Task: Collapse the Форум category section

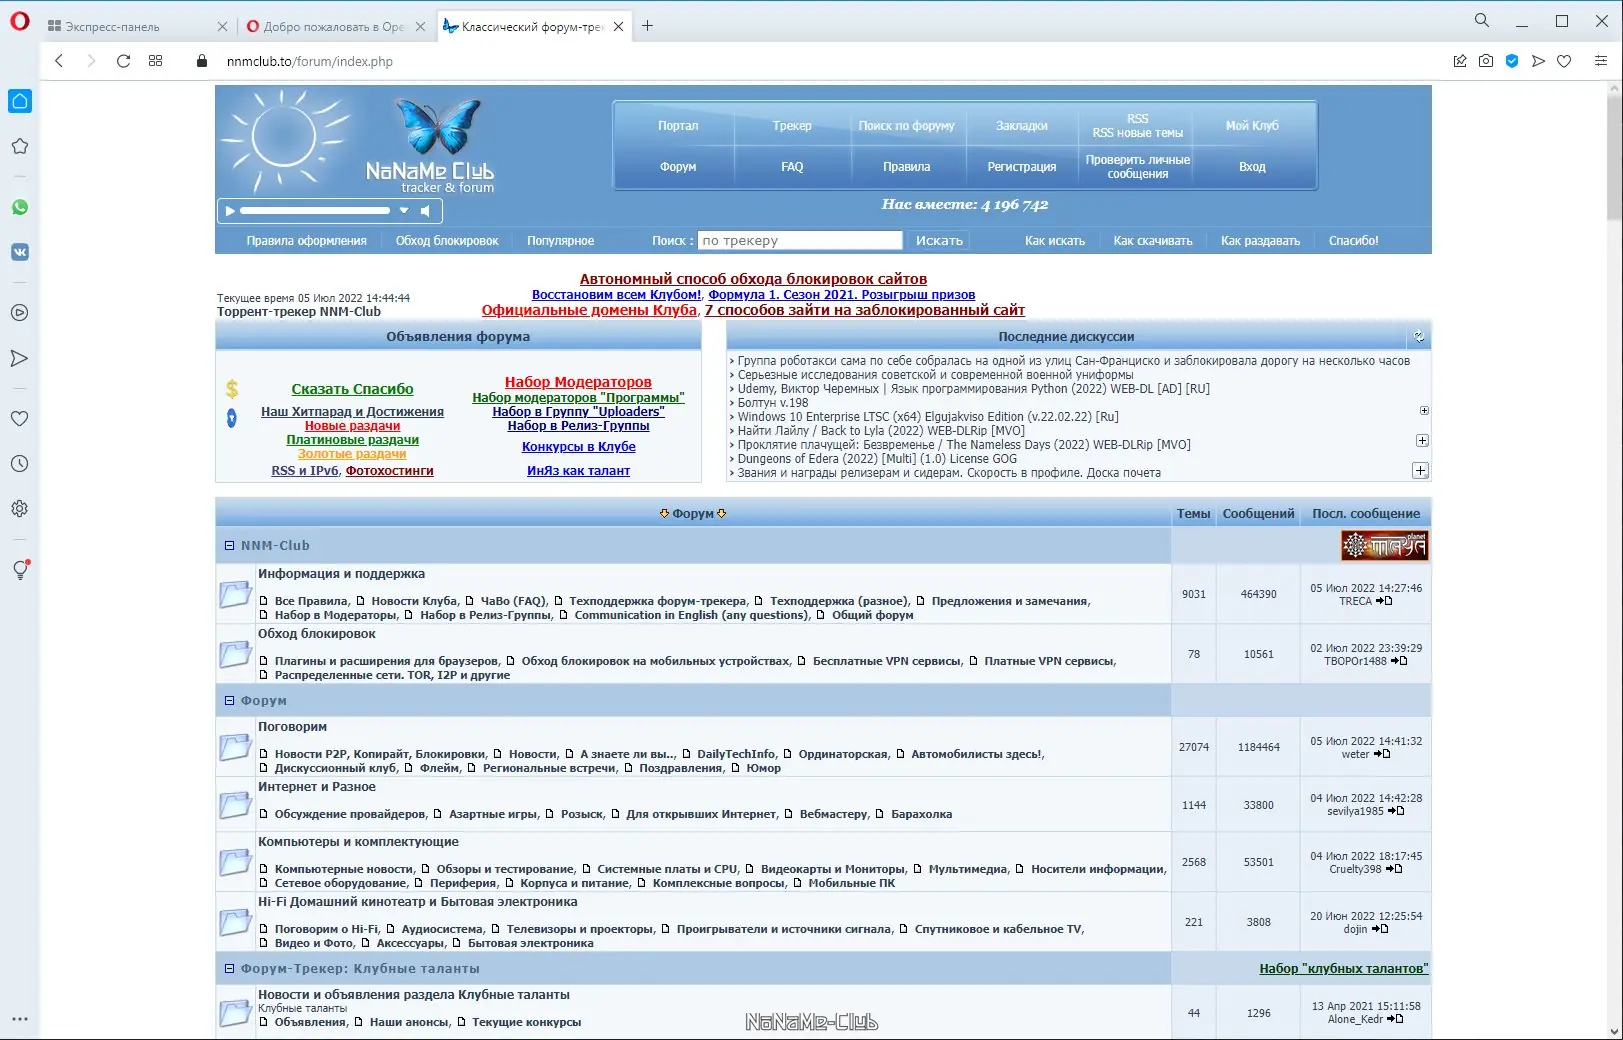Action: pyautogui.click(x=229, y=701)
